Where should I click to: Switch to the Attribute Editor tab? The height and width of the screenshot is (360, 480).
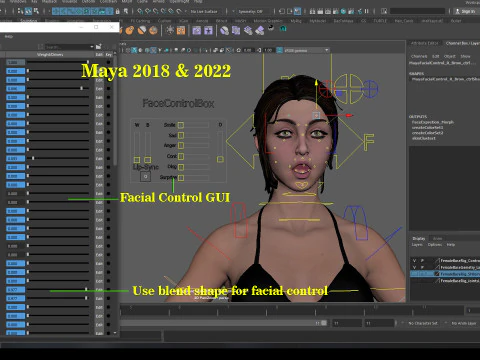[424, 43]
